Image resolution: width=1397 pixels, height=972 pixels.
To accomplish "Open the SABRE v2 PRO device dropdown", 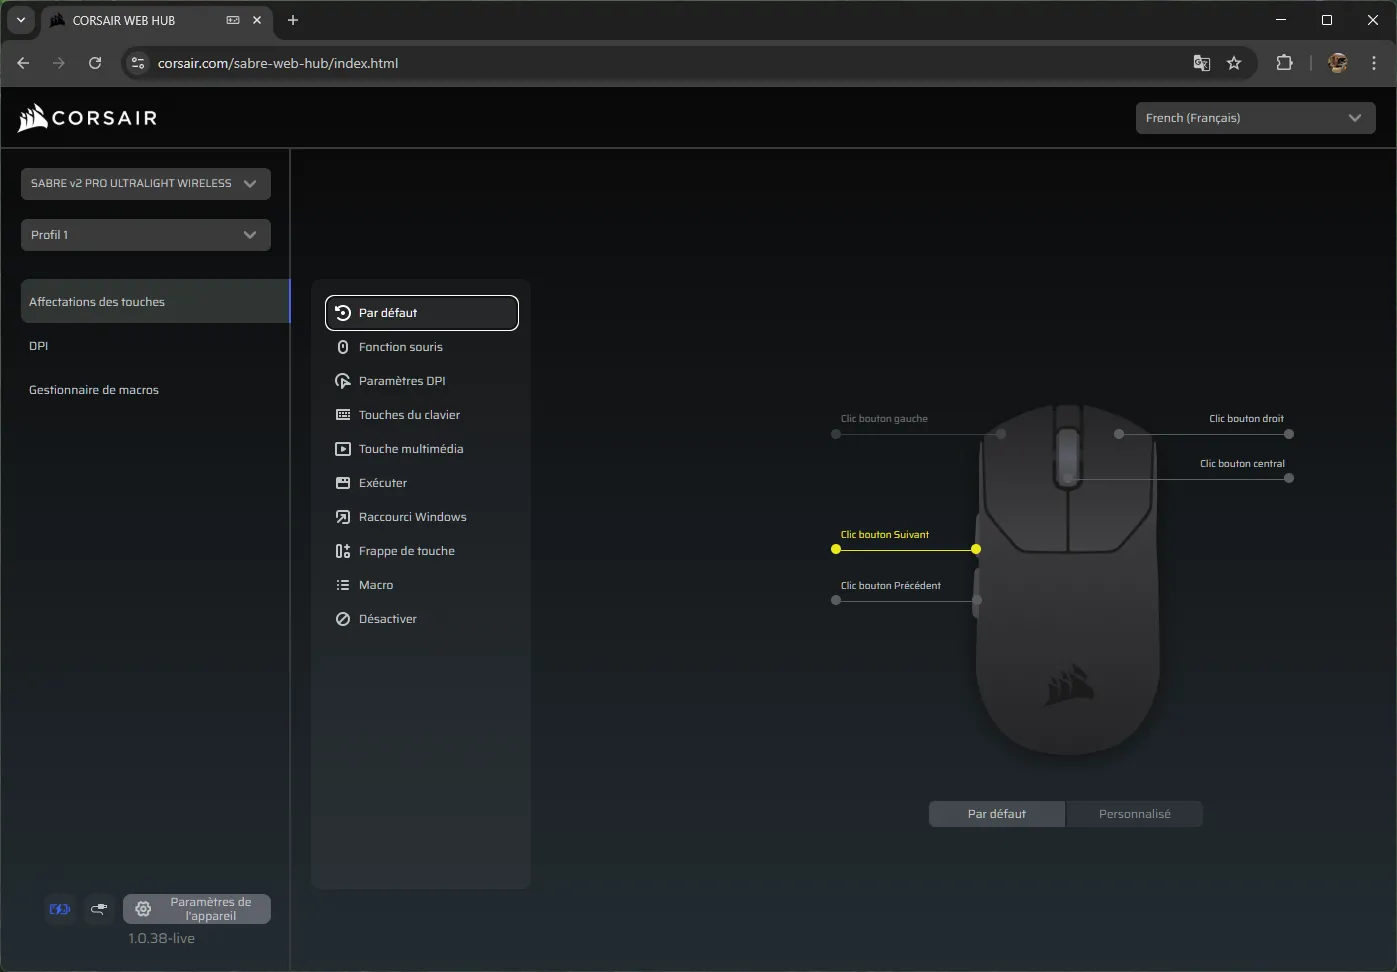I will click(x=145, y=184).
